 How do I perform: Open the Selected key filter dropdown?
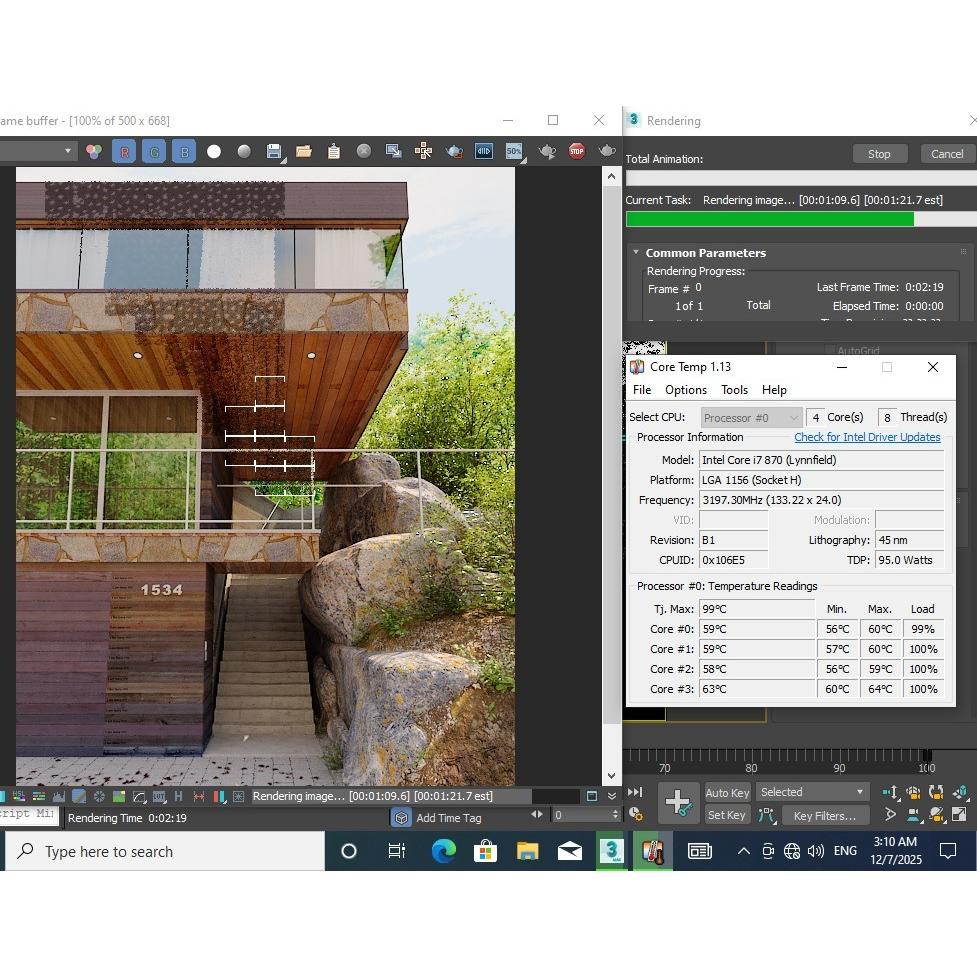pos(812,792)
